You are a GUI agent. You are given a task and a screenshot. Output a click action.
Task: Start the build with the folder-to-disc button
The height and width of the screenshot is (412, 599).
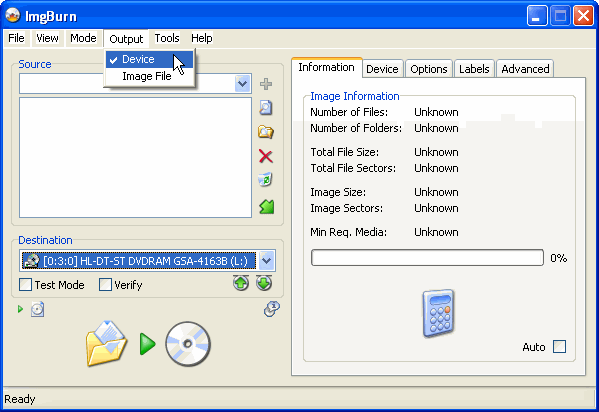pos(148,344)
